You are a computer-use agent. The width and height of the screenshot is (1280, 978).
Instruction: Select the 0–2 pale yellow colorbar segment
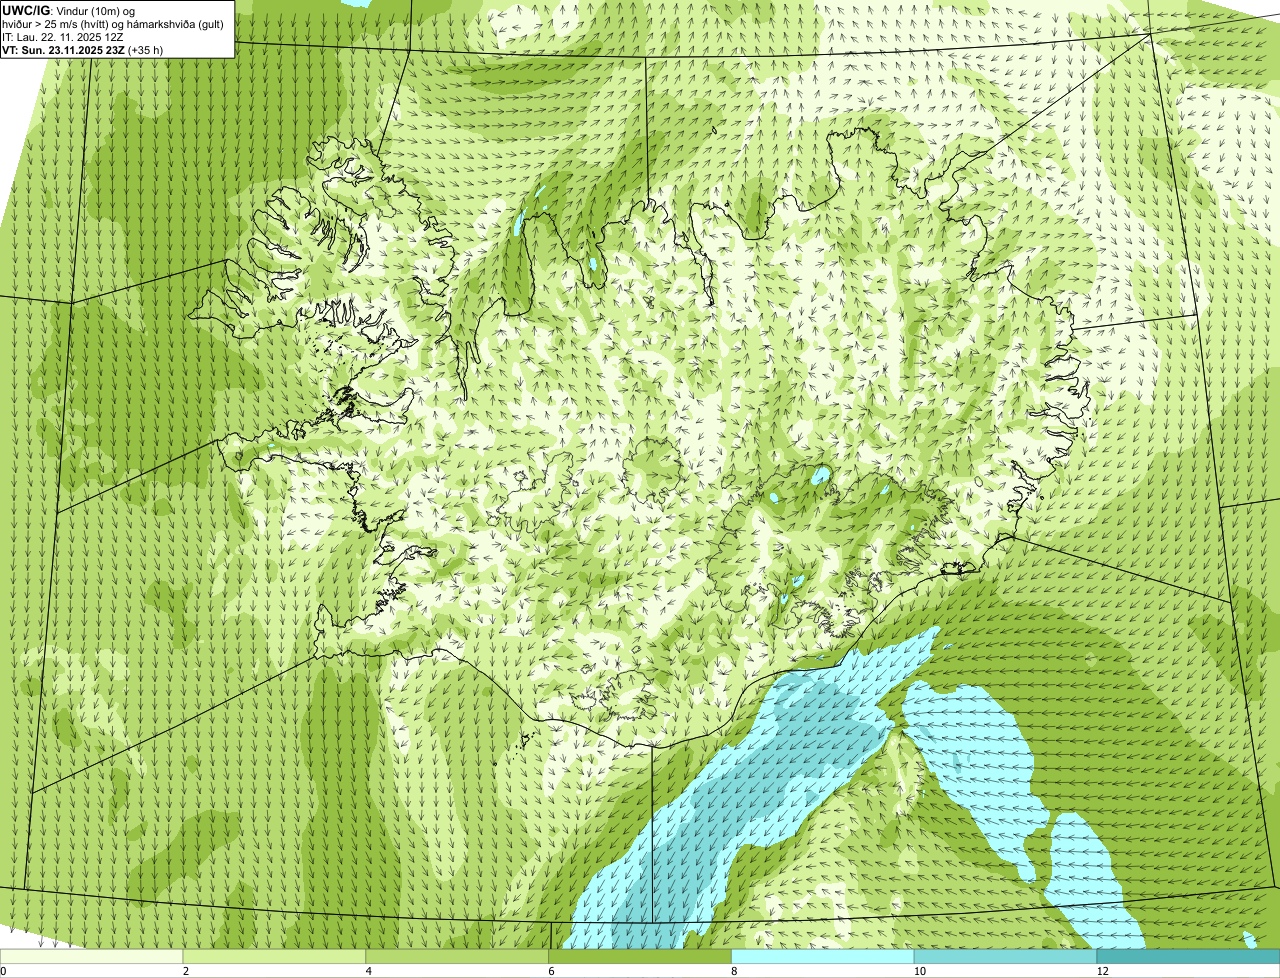click(x=92, y=957)
